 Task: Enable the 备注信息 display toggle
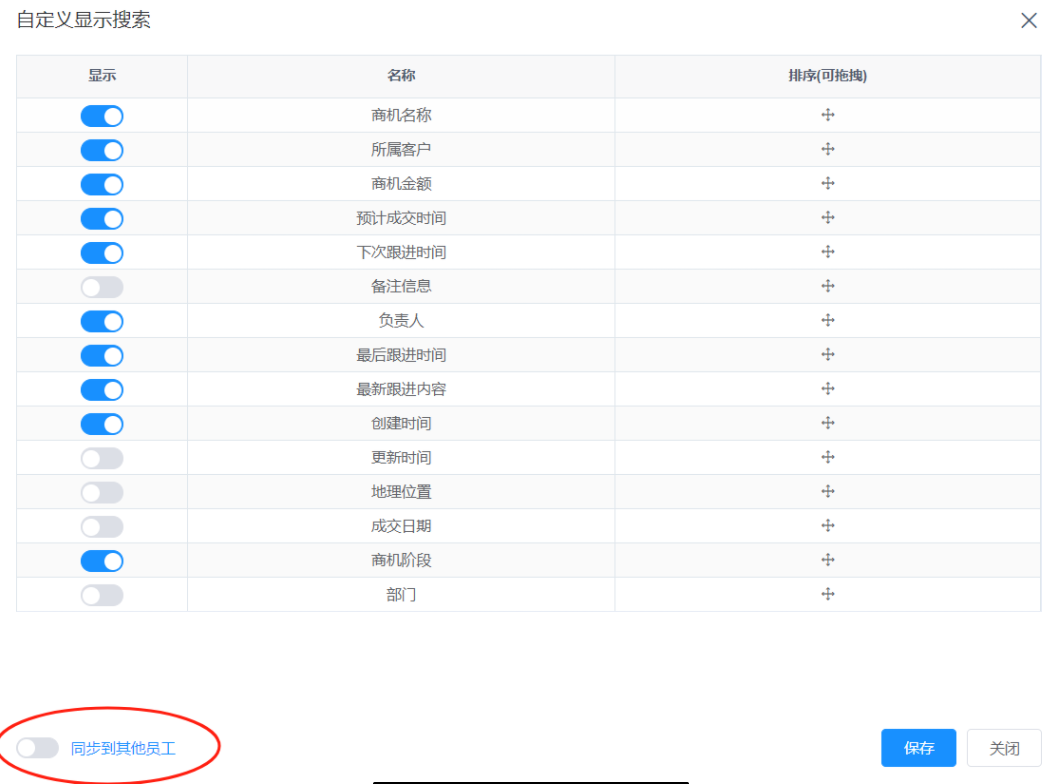[x=101, y=286]
